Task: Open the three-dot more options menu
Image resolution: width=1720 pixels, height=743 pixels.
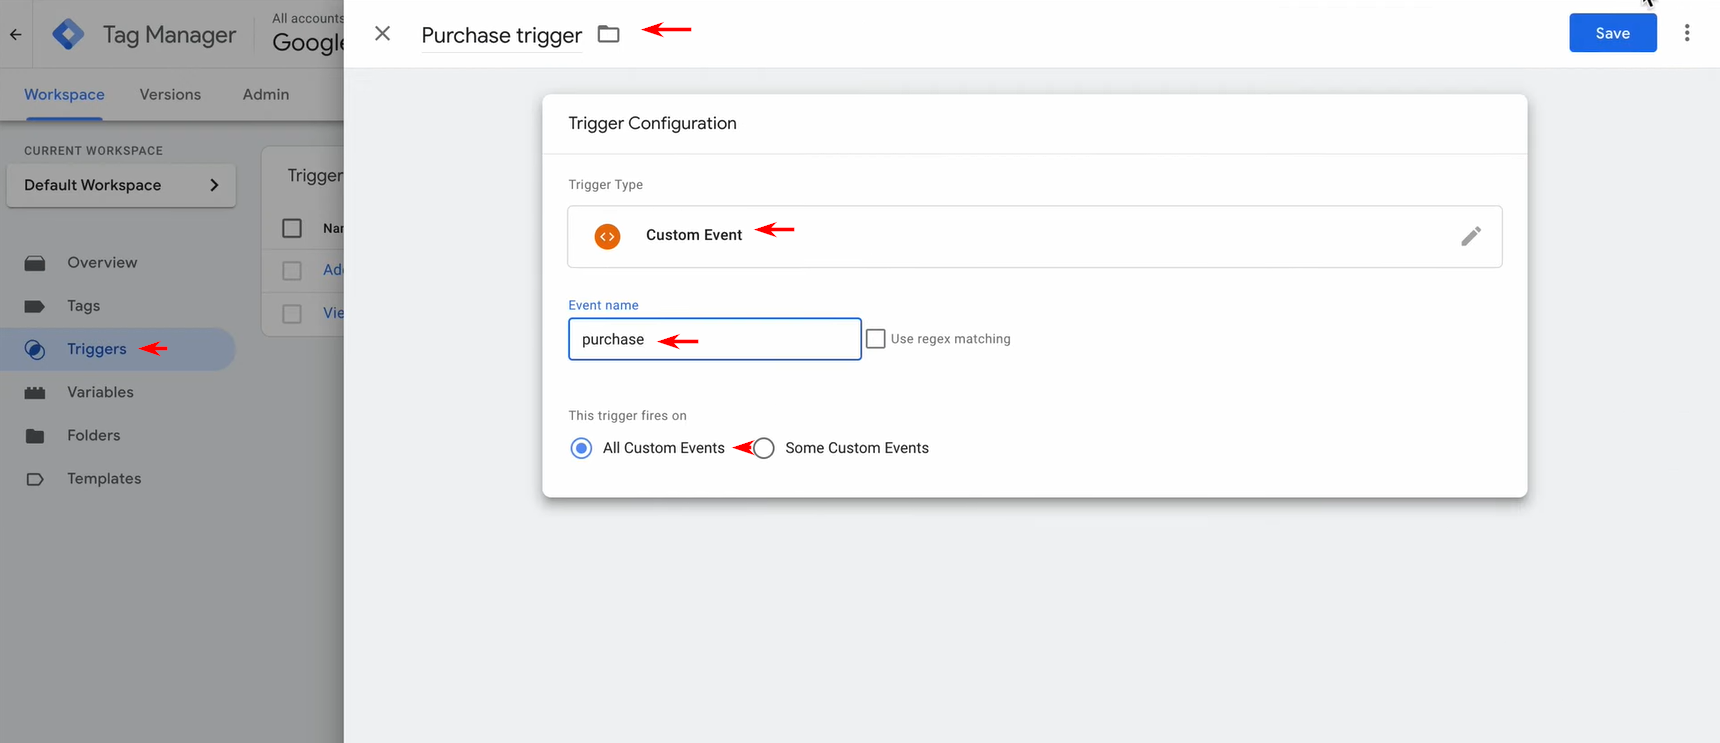Action: [x=1686, y=33]
